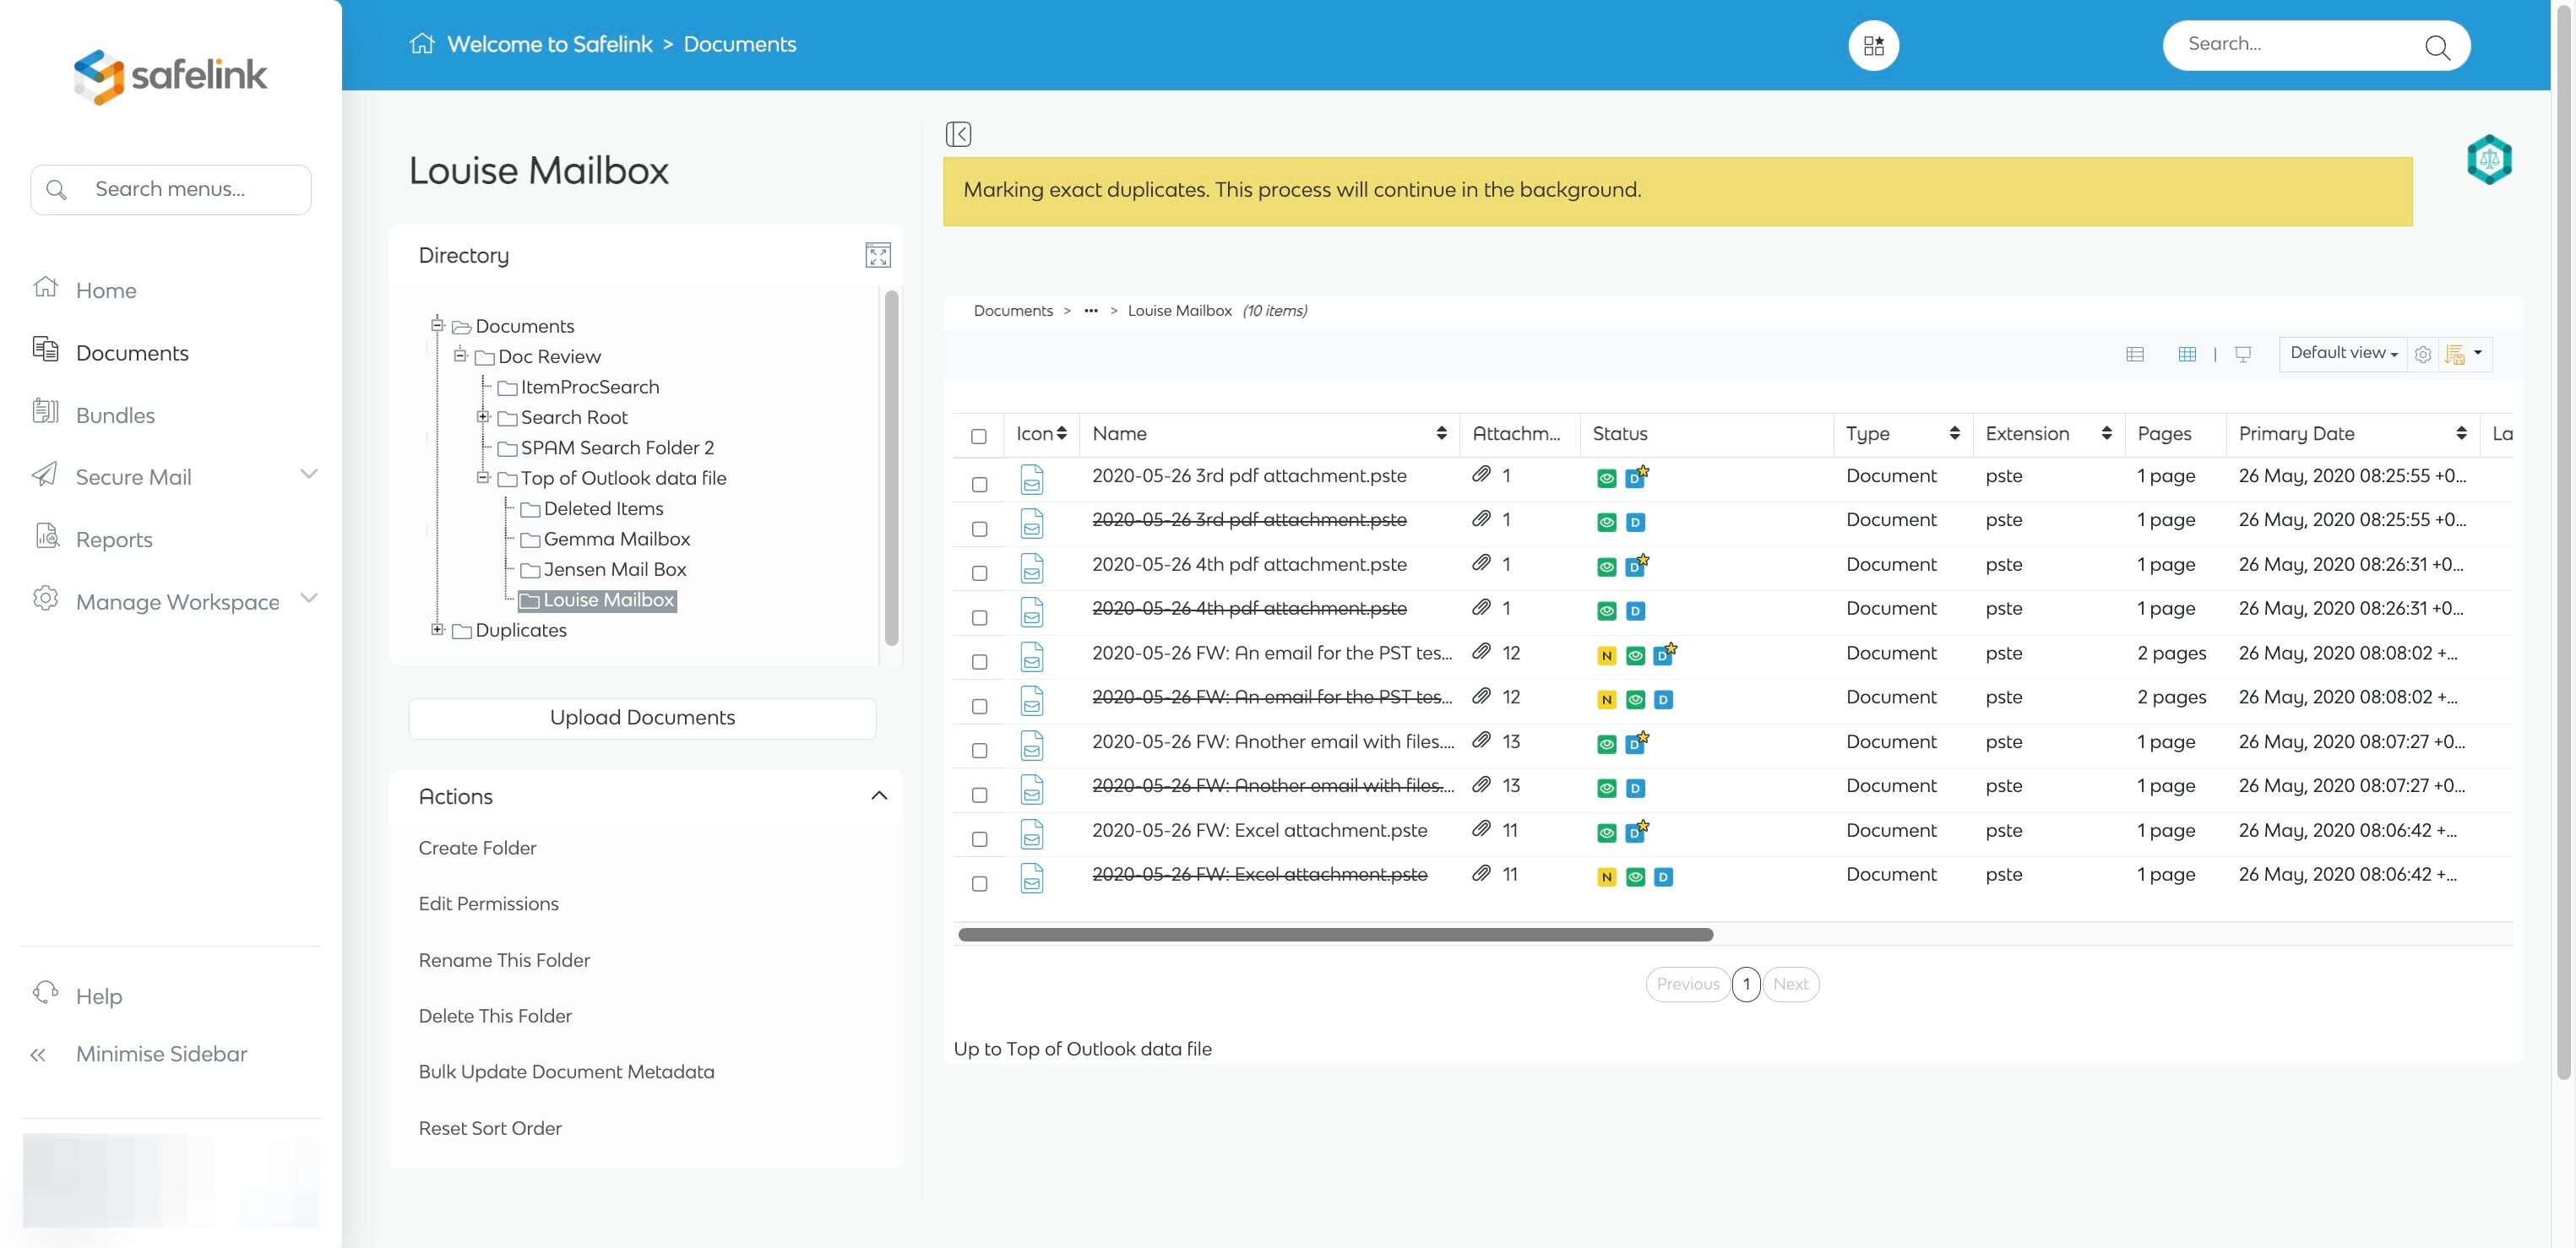Check the first 3rd pdf attachment row

click(x=980, y=484)
